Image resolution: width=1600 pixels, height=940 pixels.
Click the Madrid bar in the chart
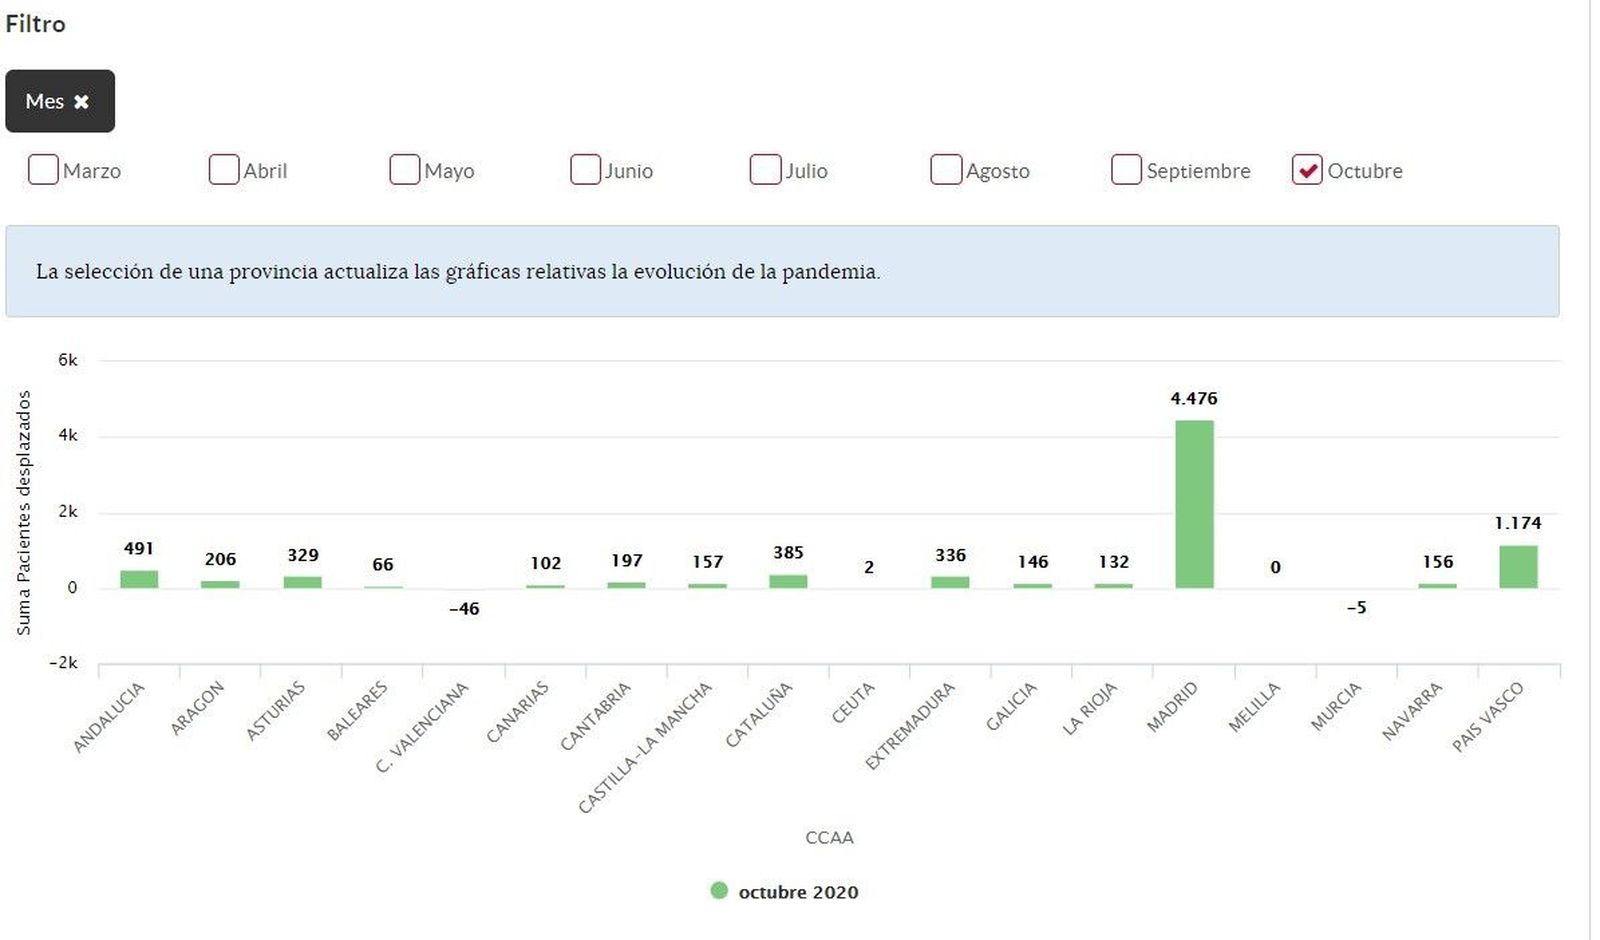click(1194, 504)
